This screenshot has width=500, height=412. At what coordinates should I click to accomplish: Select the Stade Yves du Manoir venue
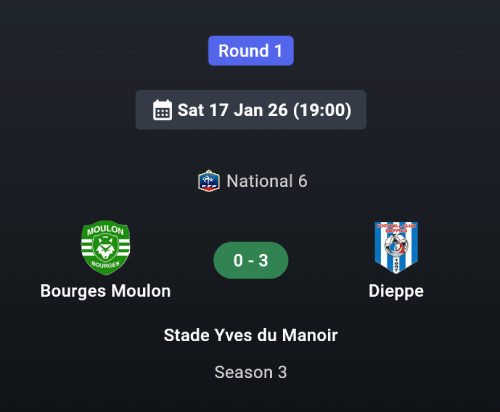coord(251,335)
